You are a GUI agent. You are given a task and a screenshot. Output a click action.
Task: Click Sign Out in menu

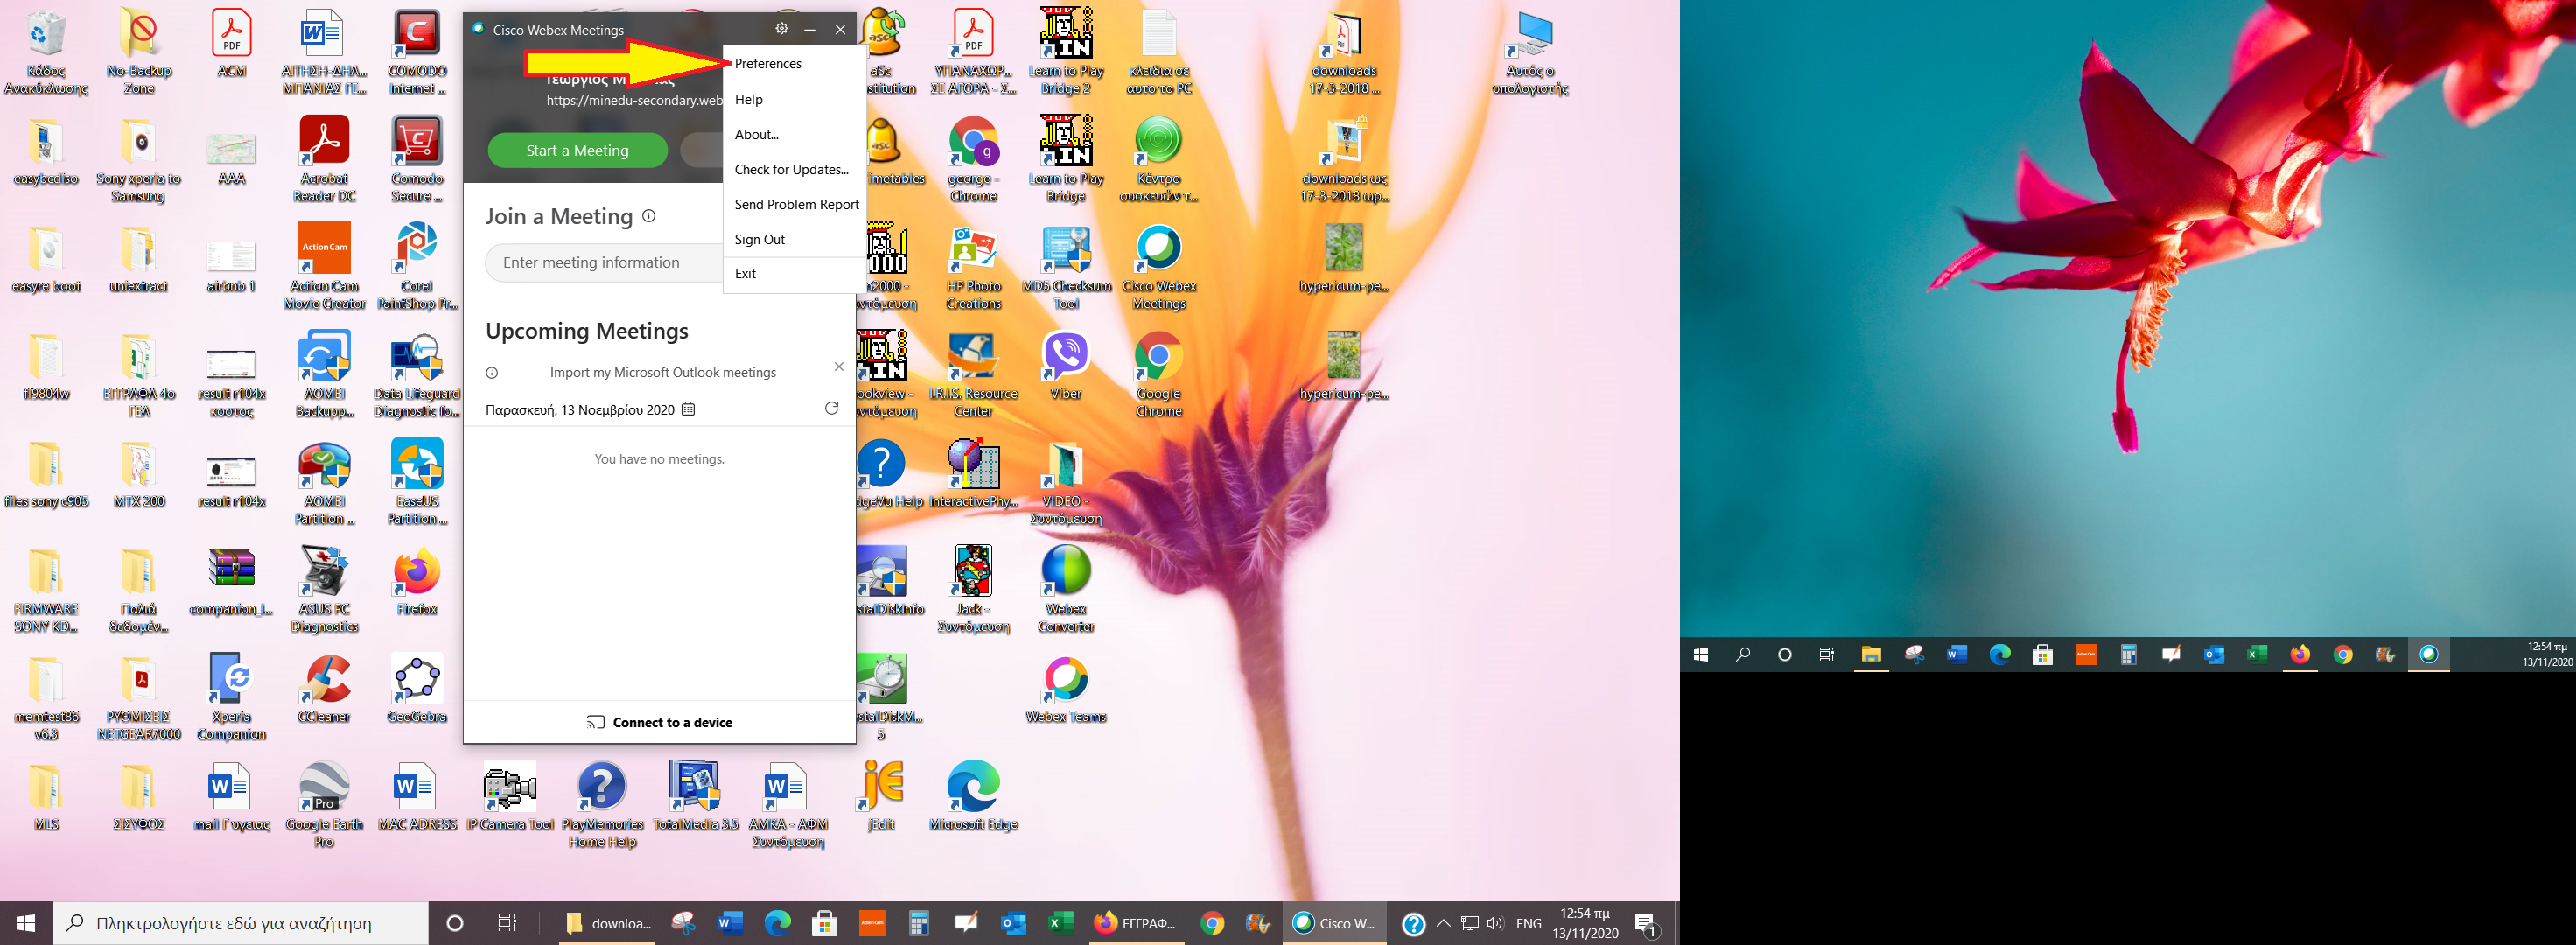click(x=760, y=240)
